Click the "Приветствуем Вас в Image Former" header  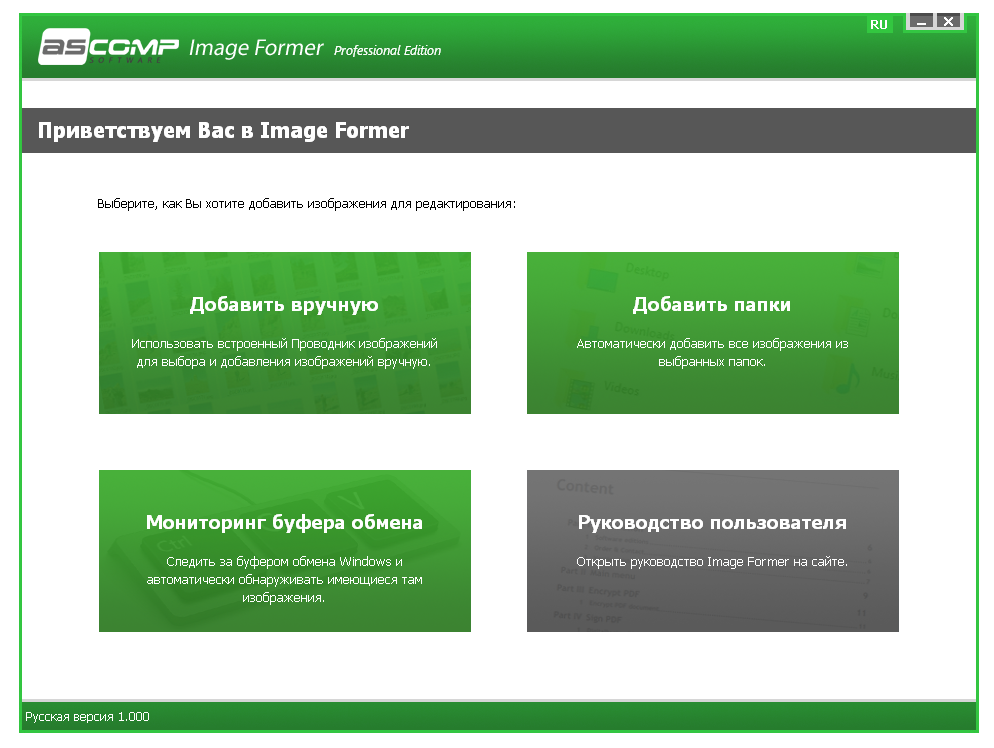[223, 130]
